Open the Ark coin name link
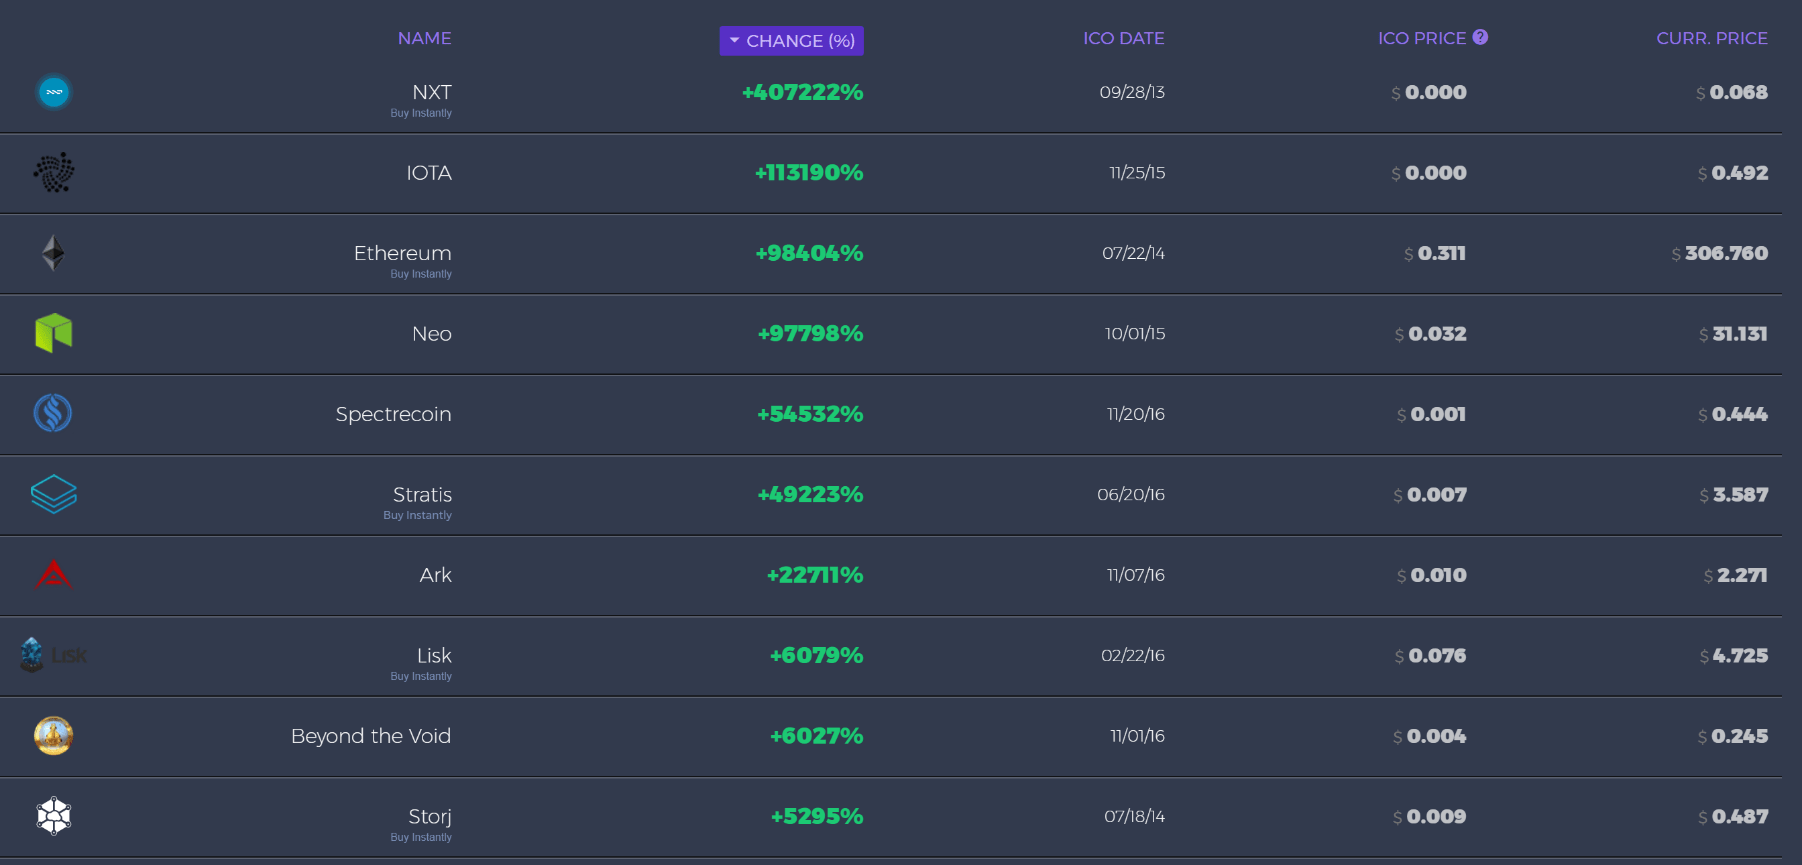 (436, 575)
